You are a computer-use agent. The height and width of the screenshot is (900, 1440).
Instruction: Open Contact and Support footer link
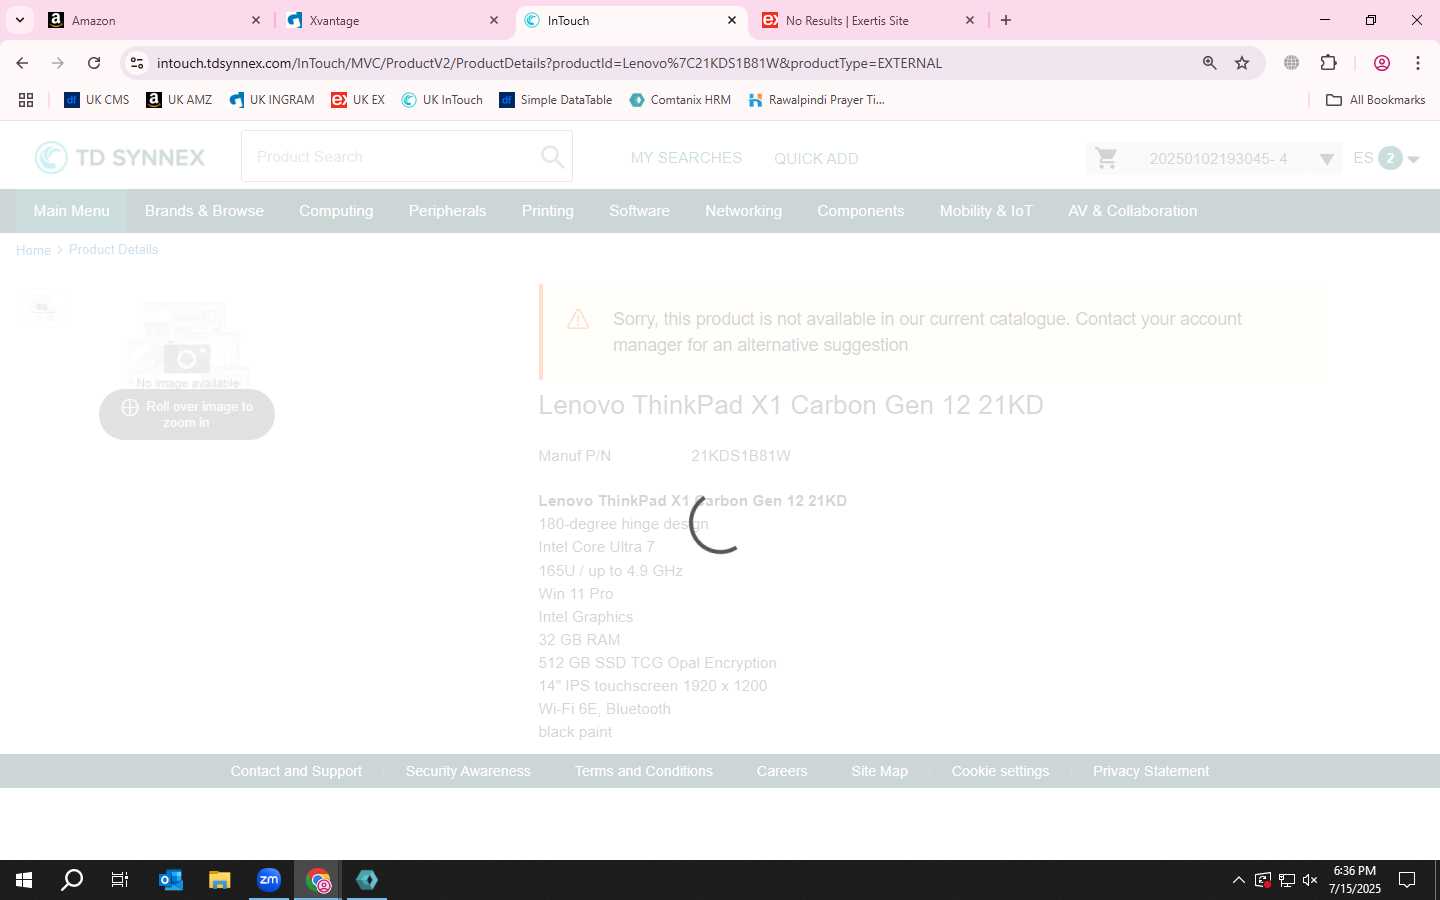(296, 771)
